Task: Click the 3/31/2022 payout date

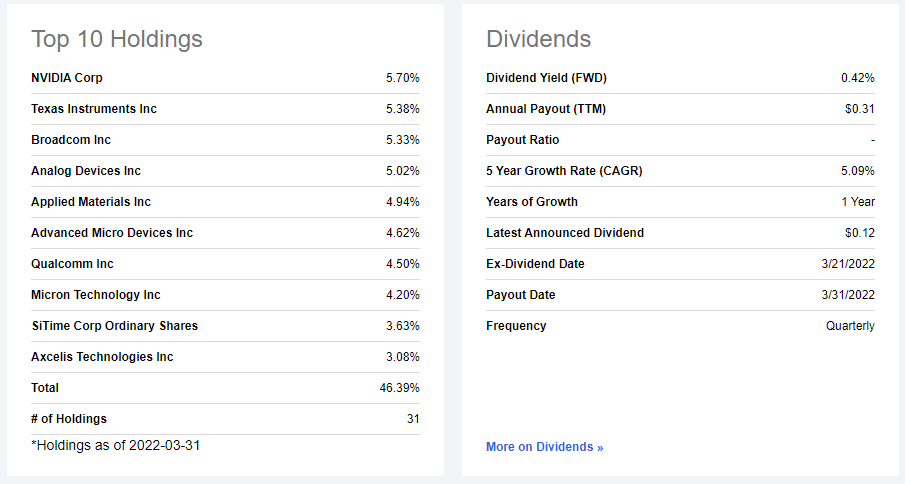Action: [x=848, y=295]
